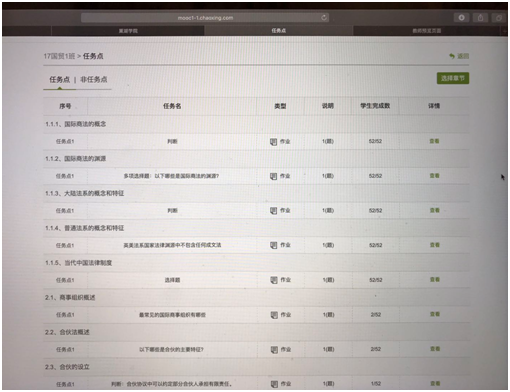Click the 17国贸1班 breadcrumb link

[59, 56]
